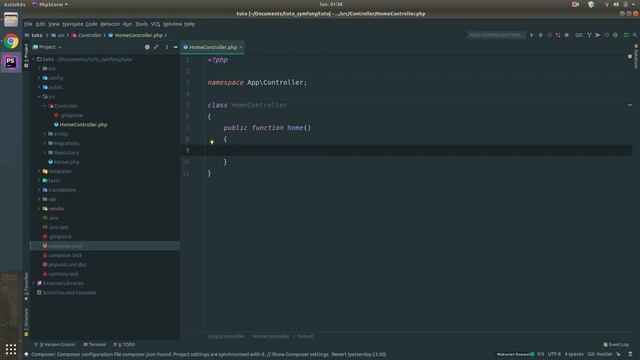Open the PhpStorm app menu in top bar

tap(50, 4)
